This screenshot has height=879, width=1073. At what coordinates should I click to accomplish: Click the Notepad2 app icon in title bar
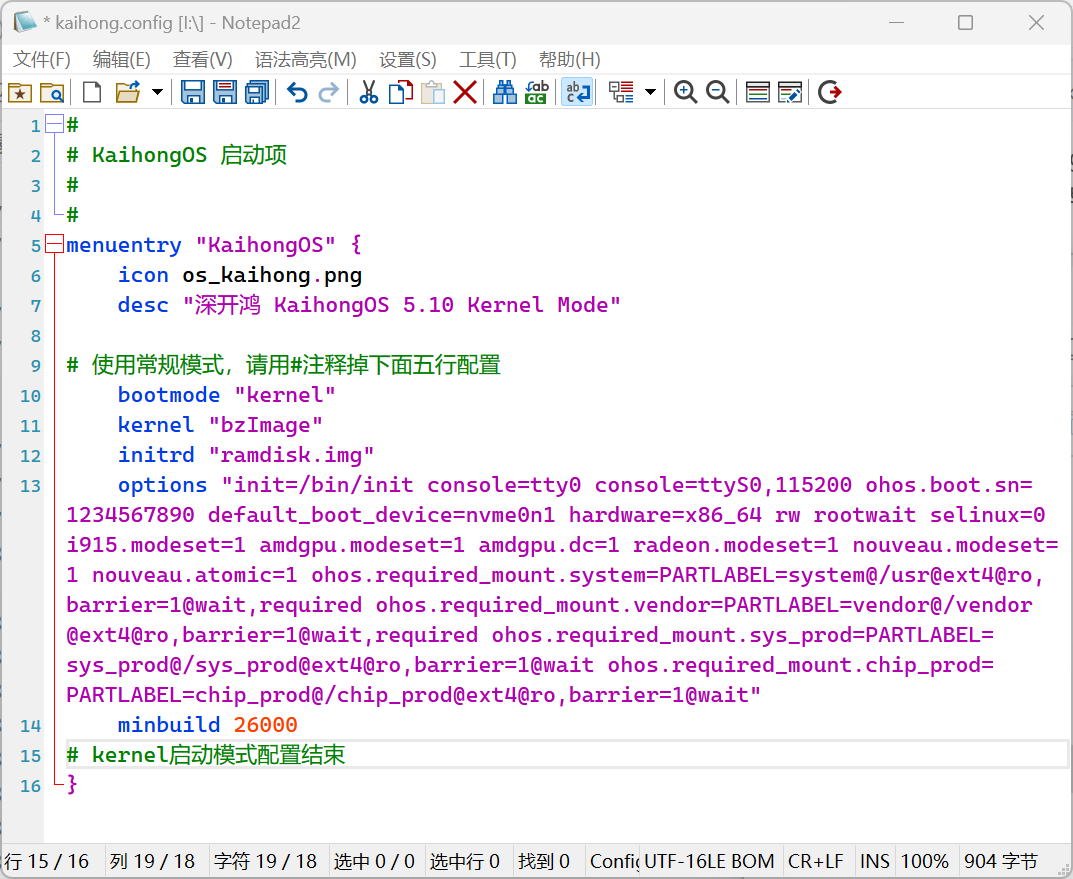click(x=25, y=22)
